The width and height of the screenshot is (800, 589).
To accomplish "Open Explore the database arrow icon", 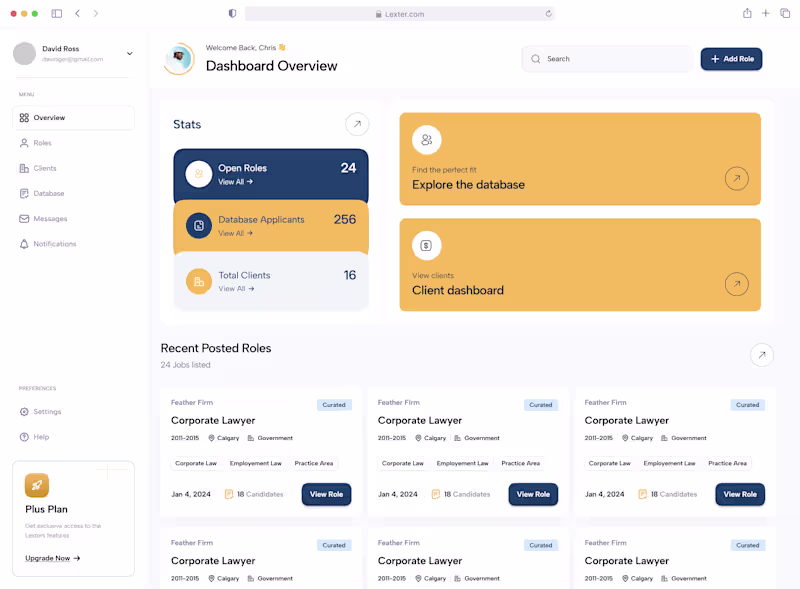I will coord(737,179).
